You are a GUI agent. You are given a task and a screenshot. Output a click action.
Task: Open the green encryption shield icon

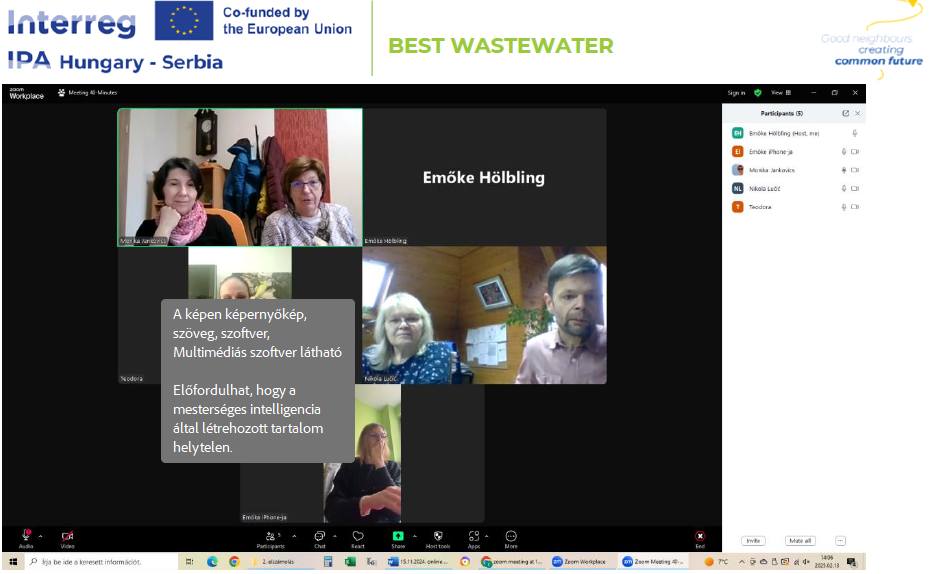point(758,93)
